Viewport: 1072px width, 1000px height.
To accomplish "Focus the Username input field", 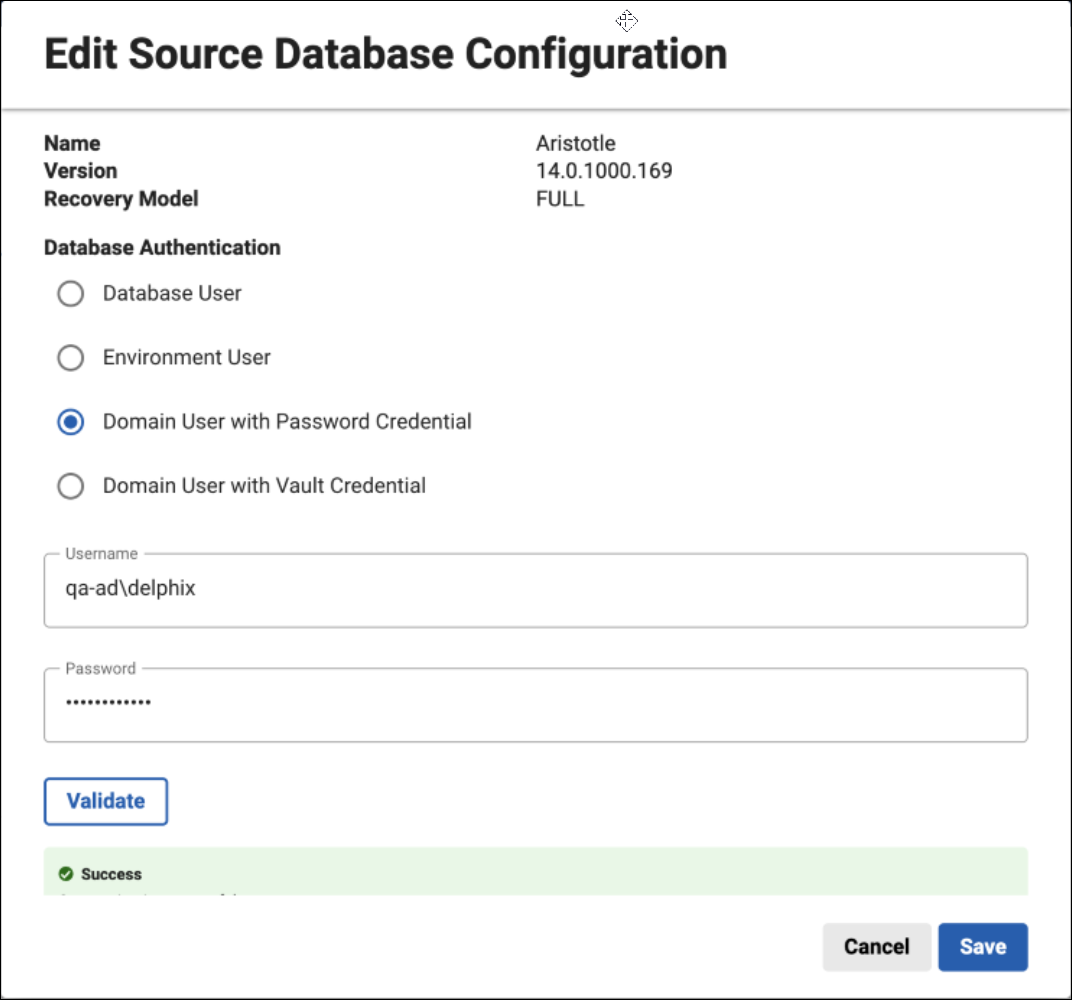I will [x=535, y=590].
